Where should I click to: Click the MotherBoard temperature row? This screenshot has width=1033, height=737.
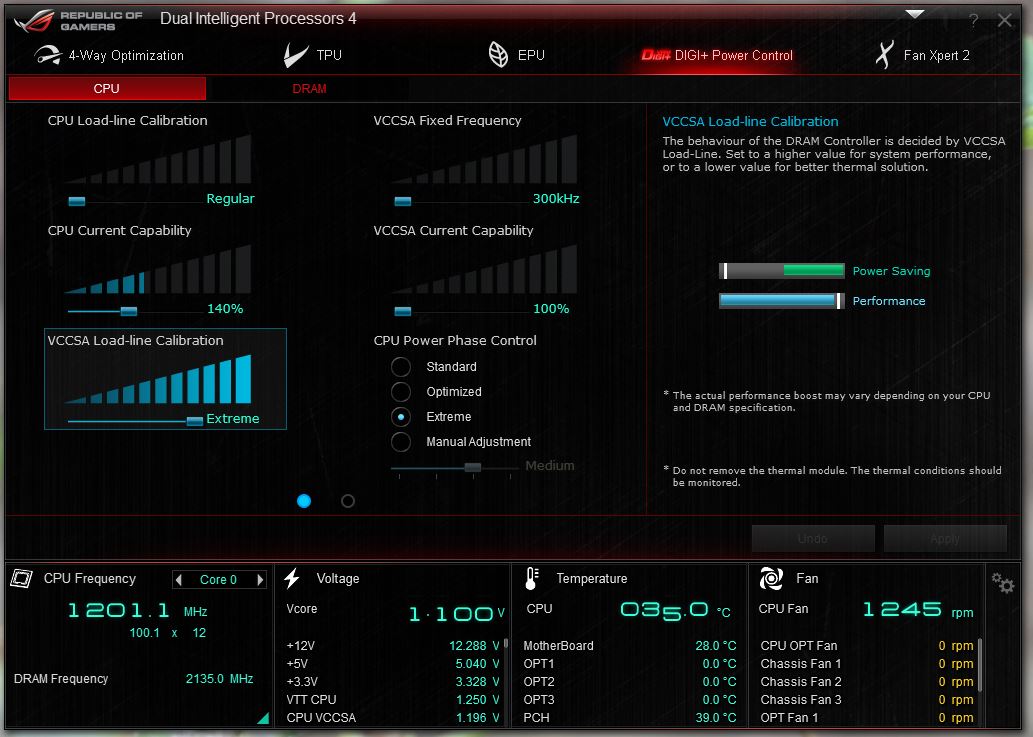tap(630, 646)
